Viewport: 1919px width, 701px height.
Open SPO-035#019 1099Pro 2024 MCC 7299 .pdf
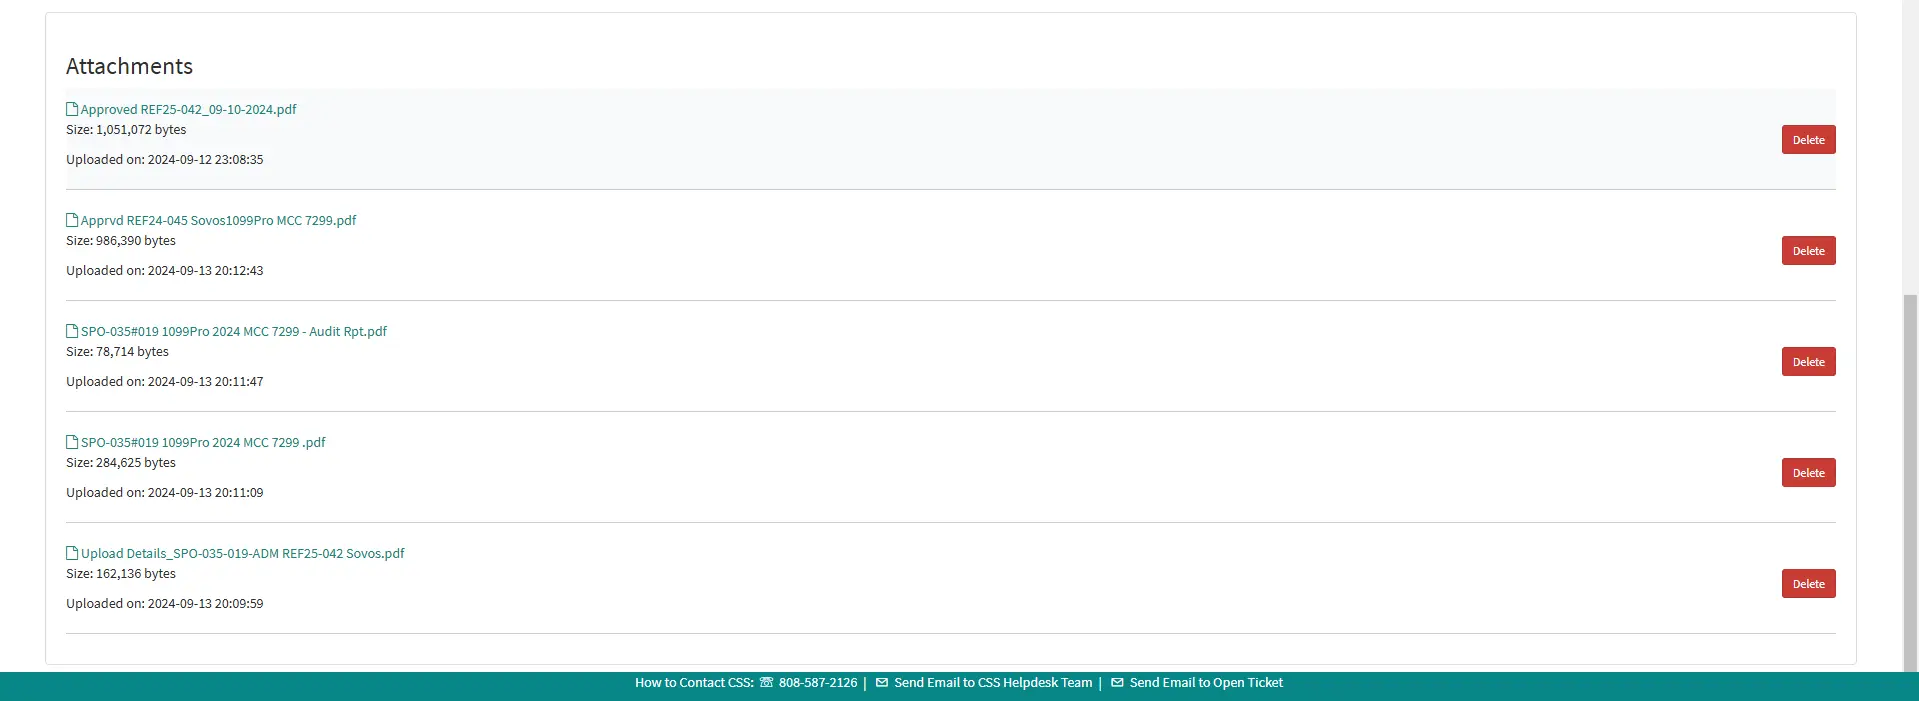click(x=203, y=443)
